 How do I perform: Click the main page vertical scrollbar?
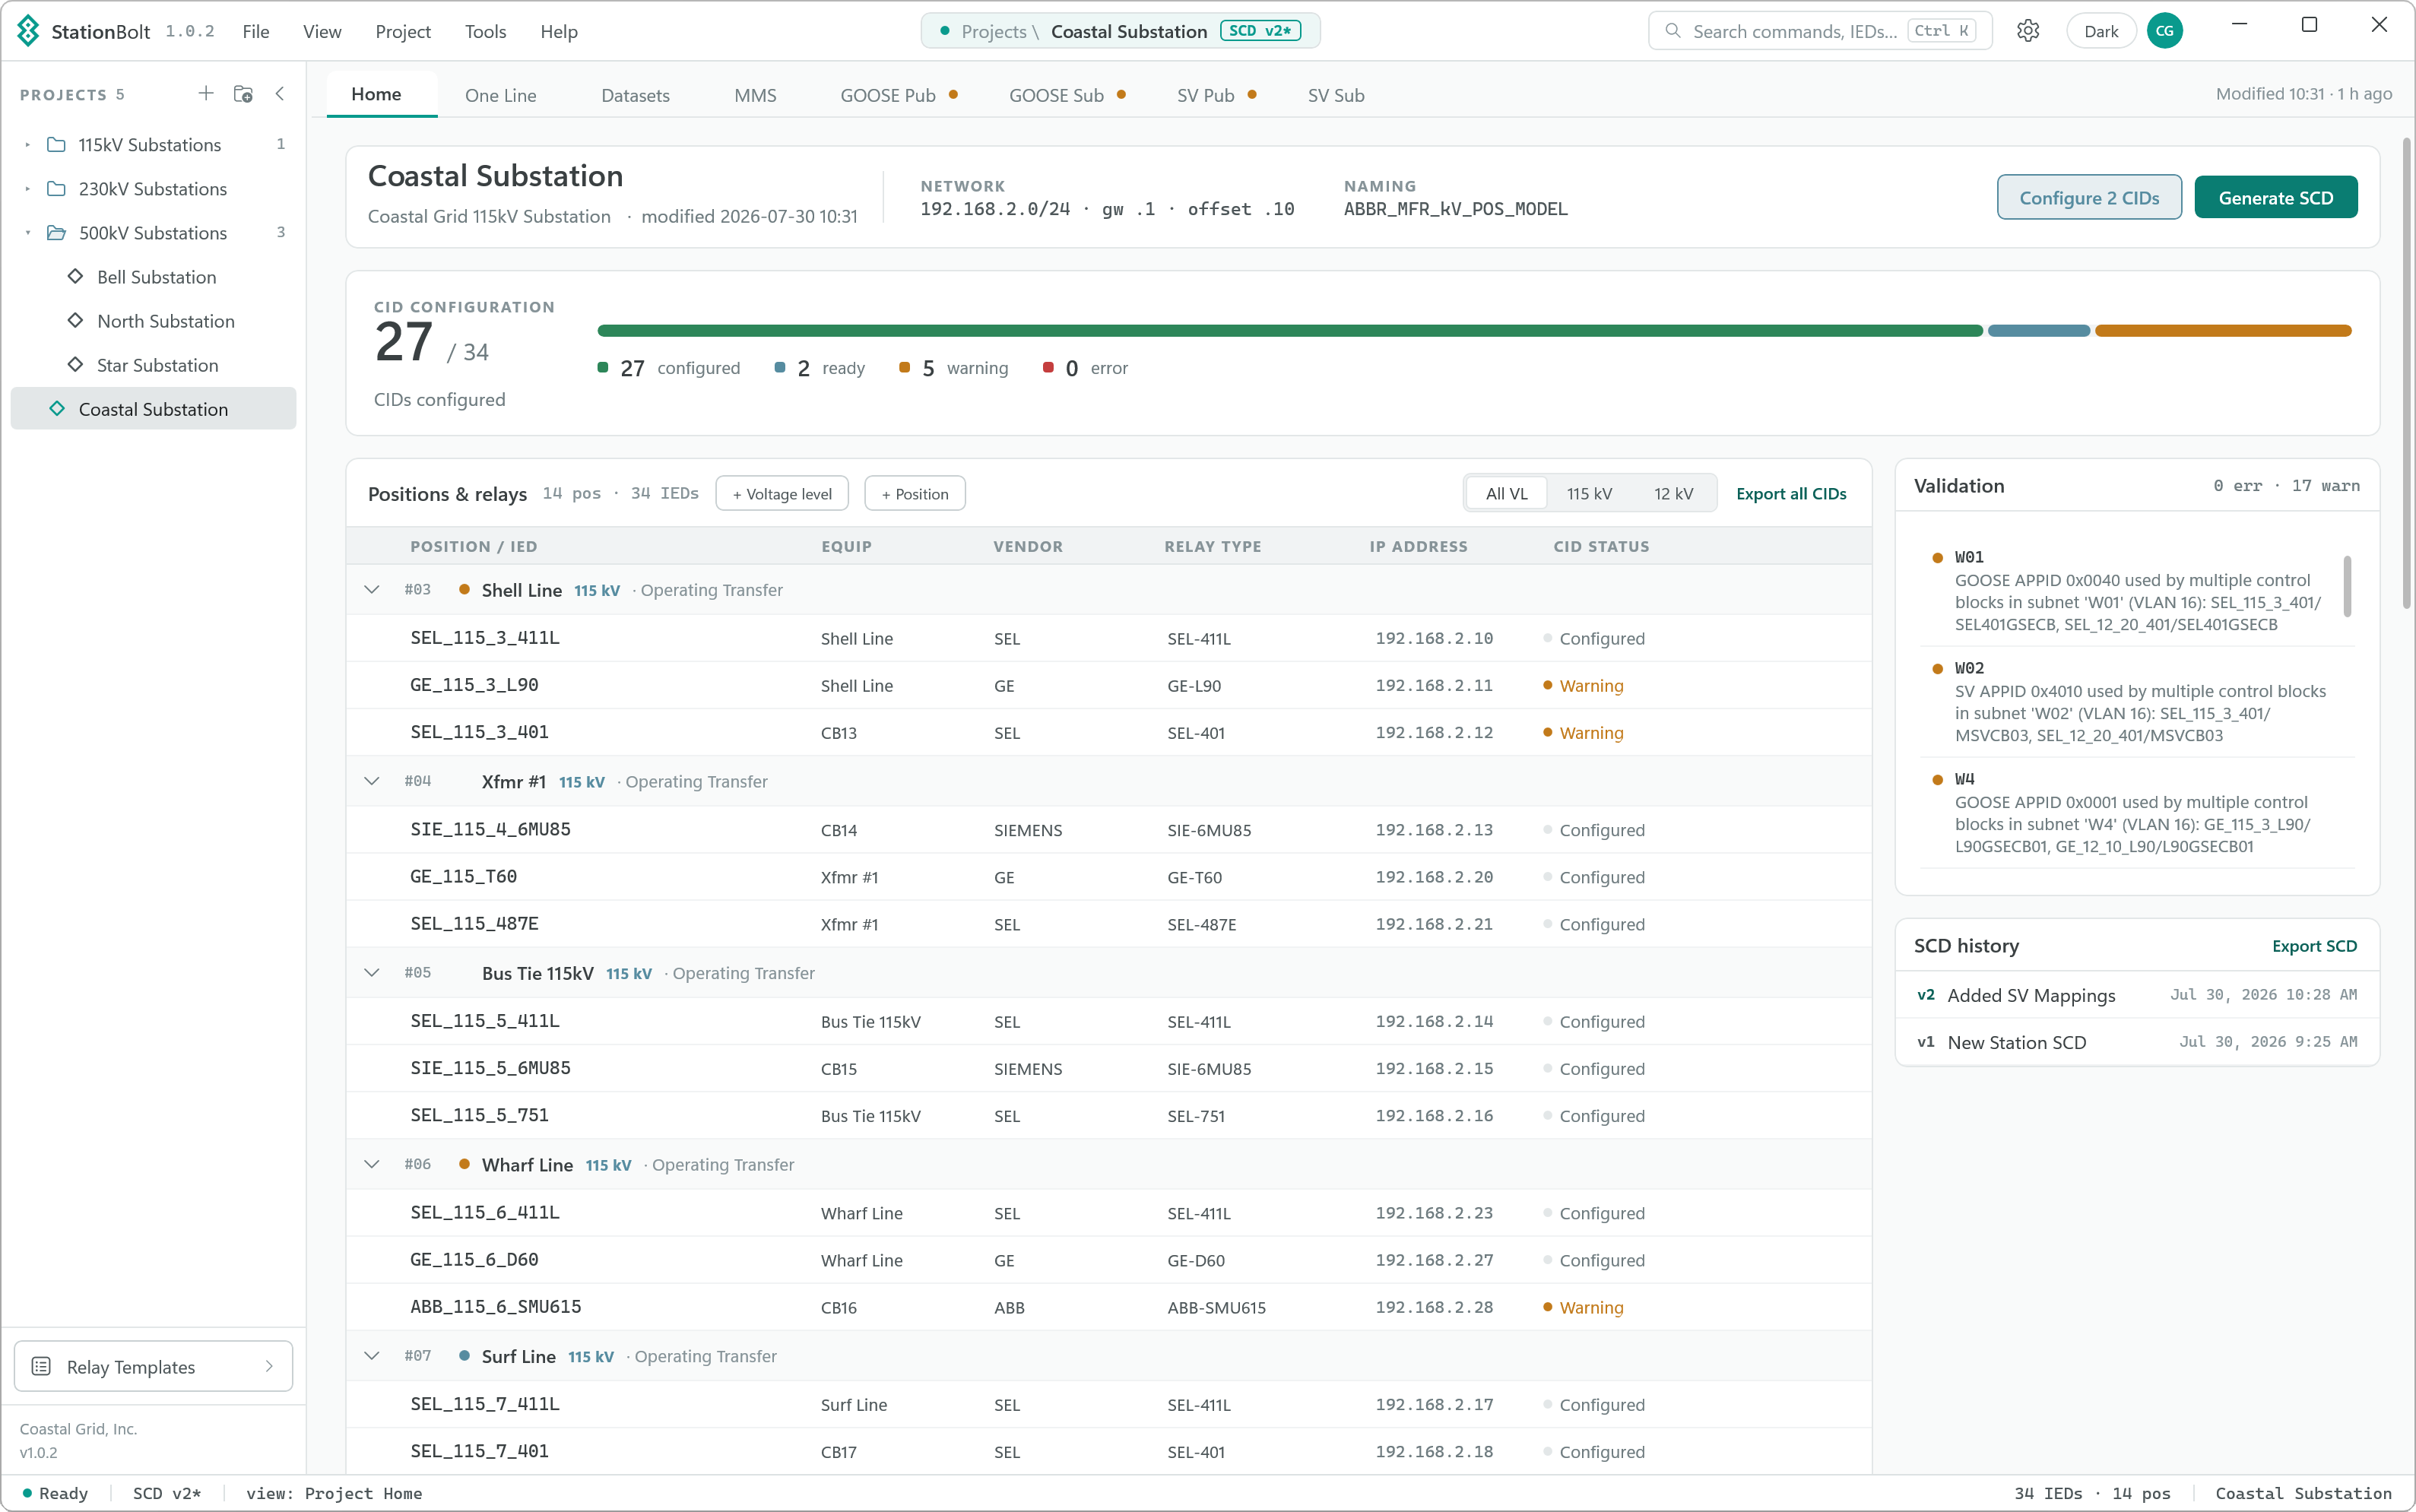point(2406,372)
